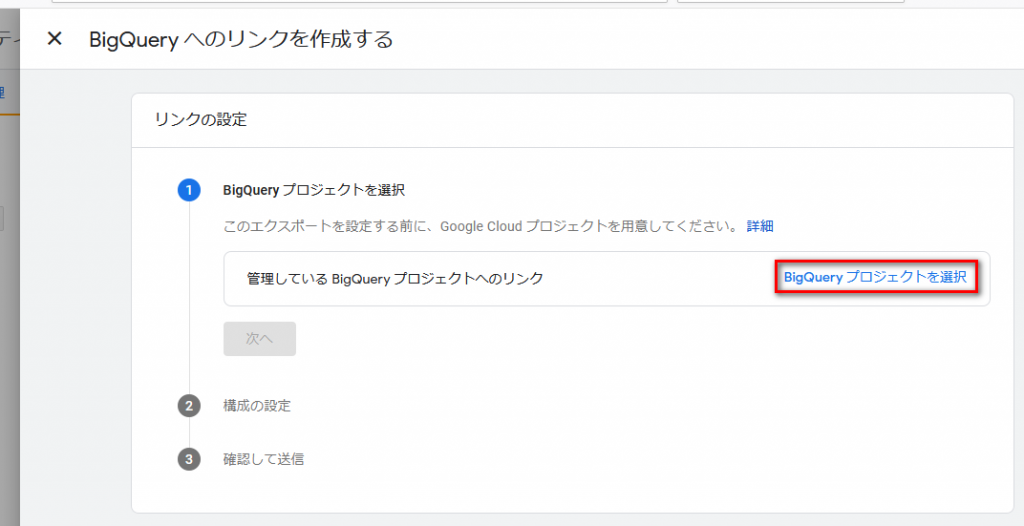Viewport: 1024px width, 526px height.
Task: Close the BigQuery link creation panel
Action: click(55, 39)
